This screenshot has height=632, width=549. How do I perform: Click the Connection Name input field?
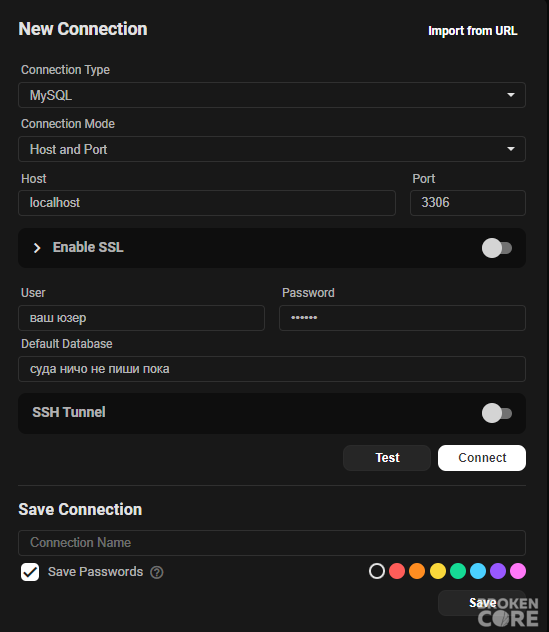click(x=272, y=543)
